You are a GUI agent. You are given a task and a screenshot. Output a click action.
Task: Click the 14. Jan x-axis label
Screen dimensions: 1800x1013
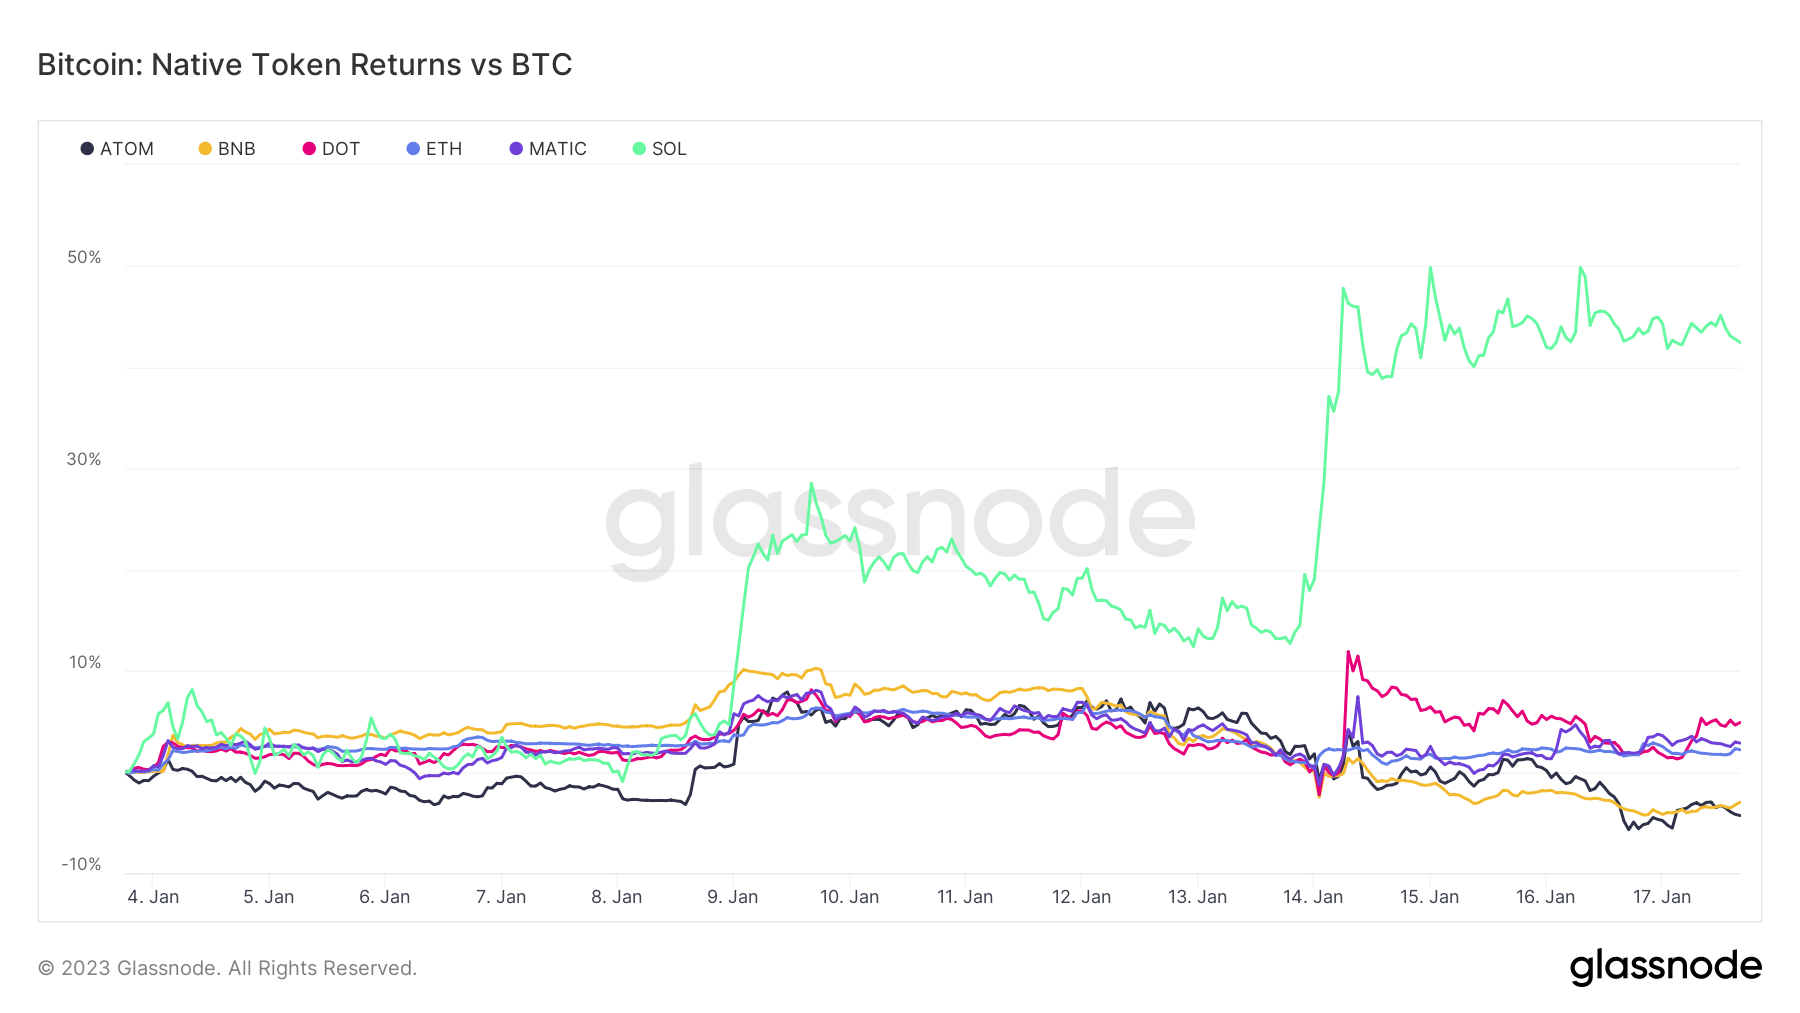click(x=1313, y=897)
